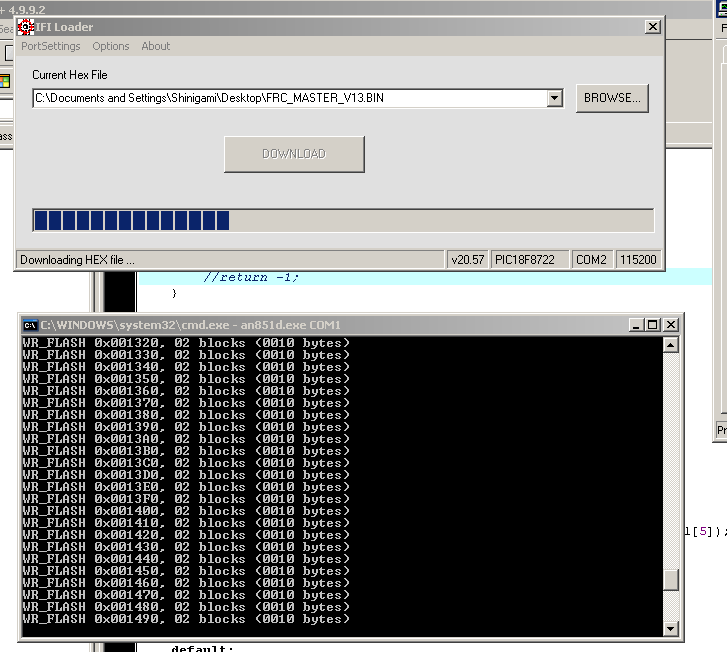Click the DOWNLOAD button
Screen dimensions: 727x652
(294, 154)
